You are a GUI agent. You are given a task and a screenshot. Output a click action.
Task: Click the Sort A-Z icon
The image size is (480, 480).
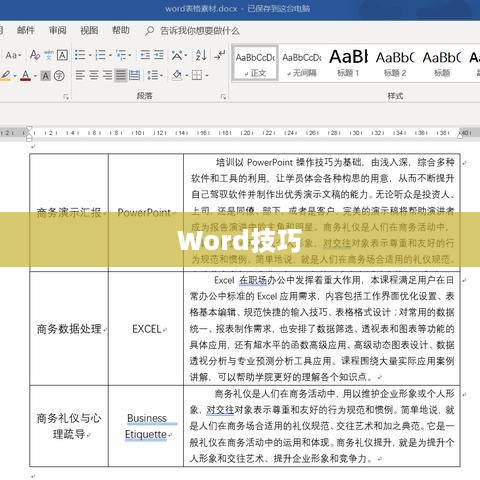tap(201, 55)
